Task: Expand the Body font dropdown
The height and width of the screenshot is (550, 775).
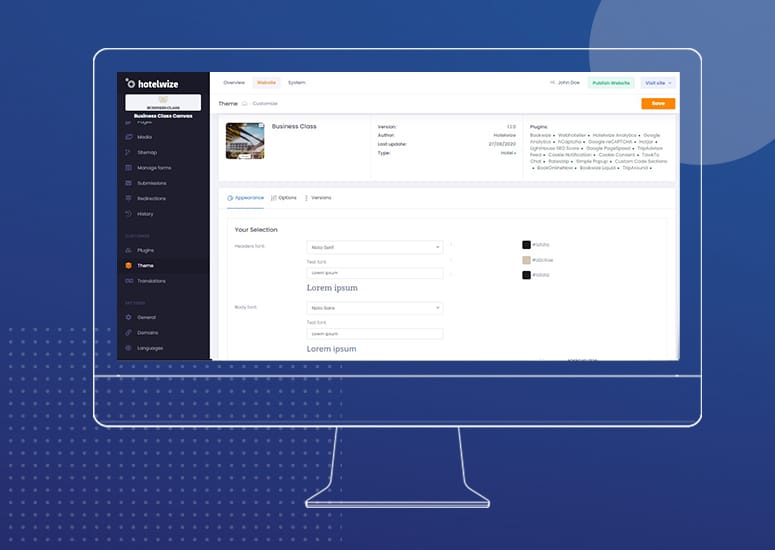Action: (374, 308)
